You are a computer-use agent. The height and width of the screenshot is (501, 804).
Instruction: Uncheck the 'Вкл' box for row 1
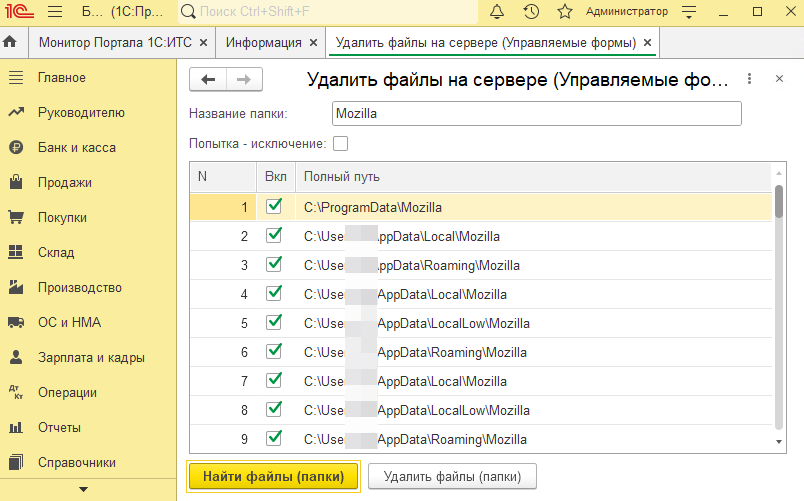274,207
